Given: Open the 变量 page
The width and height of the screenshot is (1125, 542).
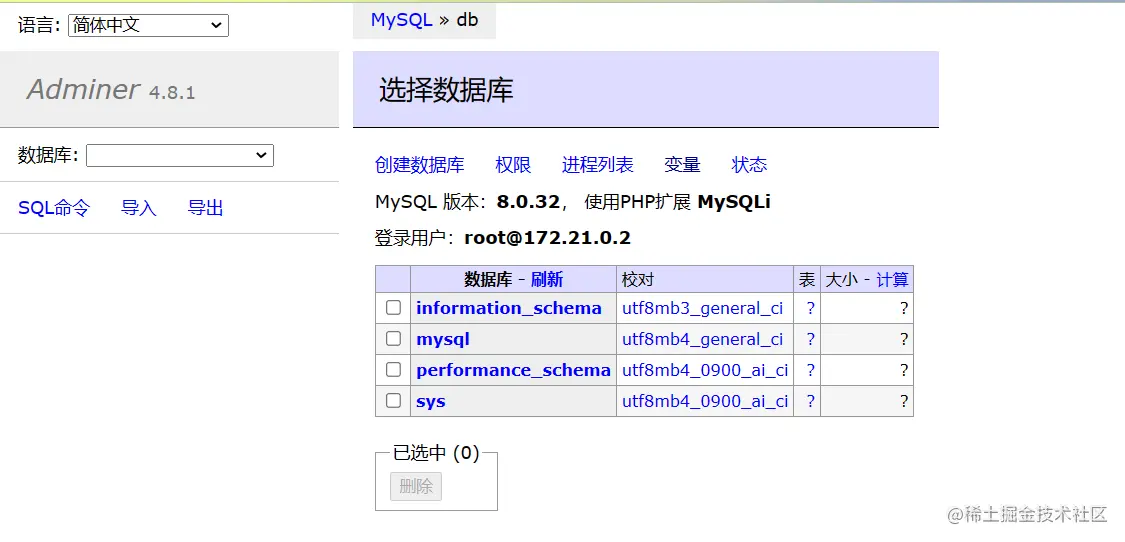Looking at the screenshot, I should tap(682, 165).
